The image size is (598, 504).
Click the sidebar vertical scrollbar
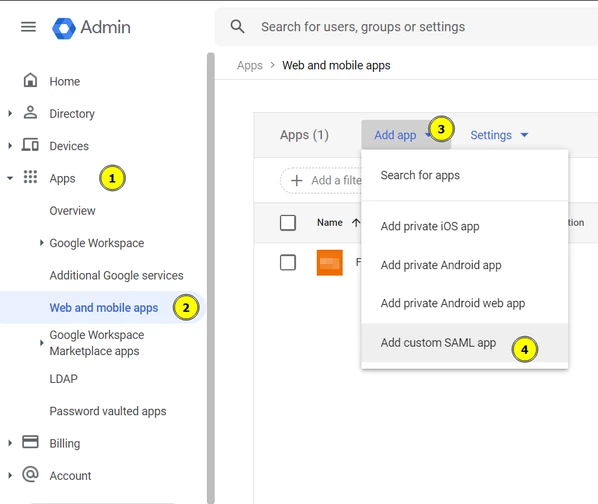click(211, 278)
